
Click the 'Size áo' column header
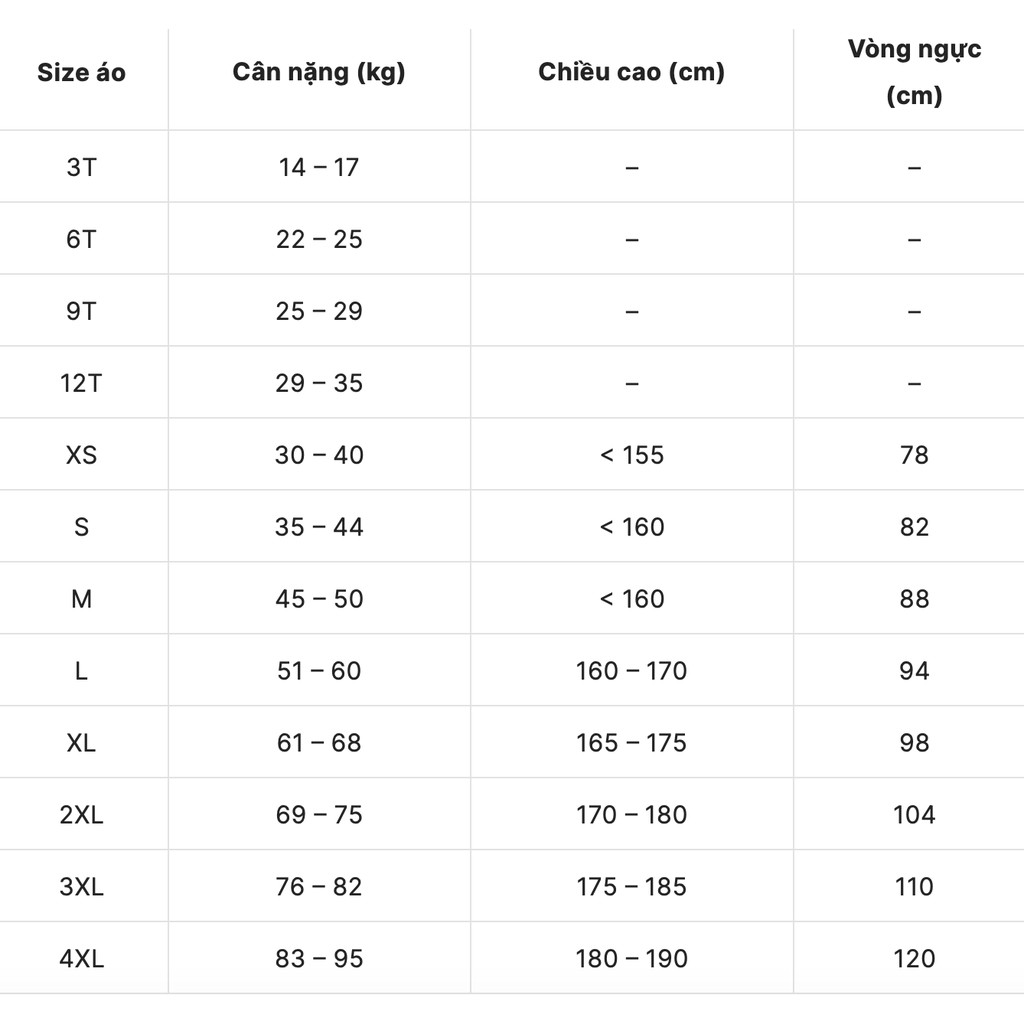pos(82,72)
